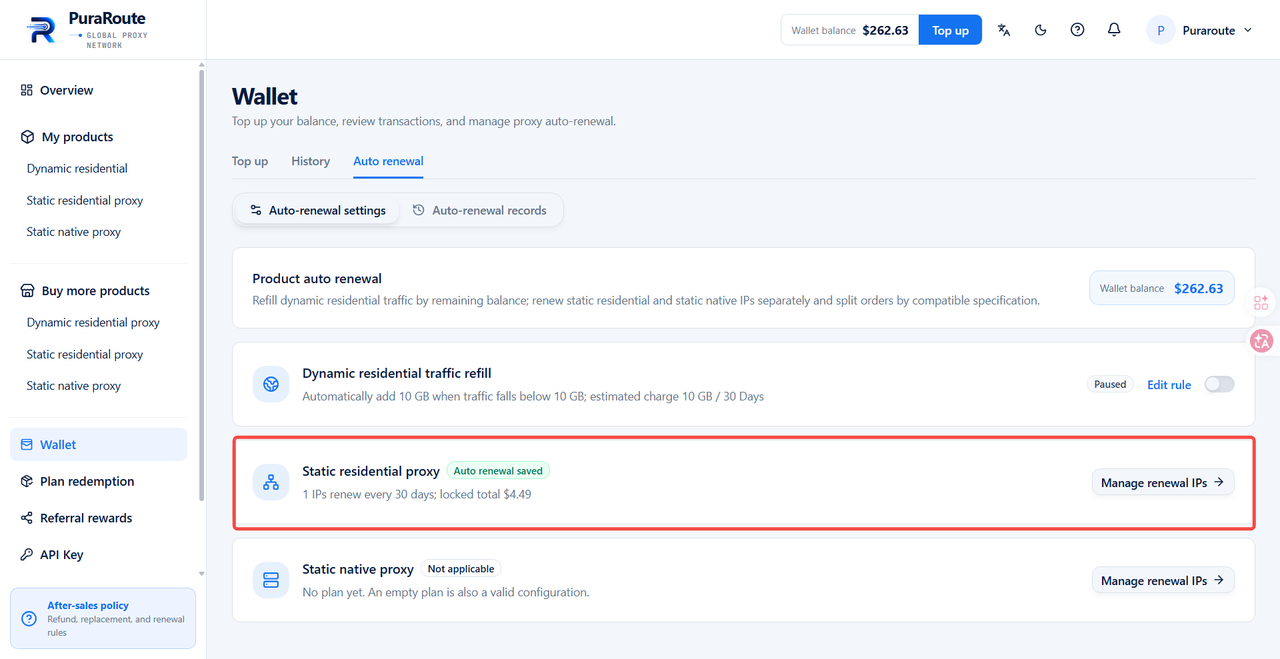Click the sidebar scrollbar down arrow
This screenshot has height=659, width=1280.
point(202,574)
